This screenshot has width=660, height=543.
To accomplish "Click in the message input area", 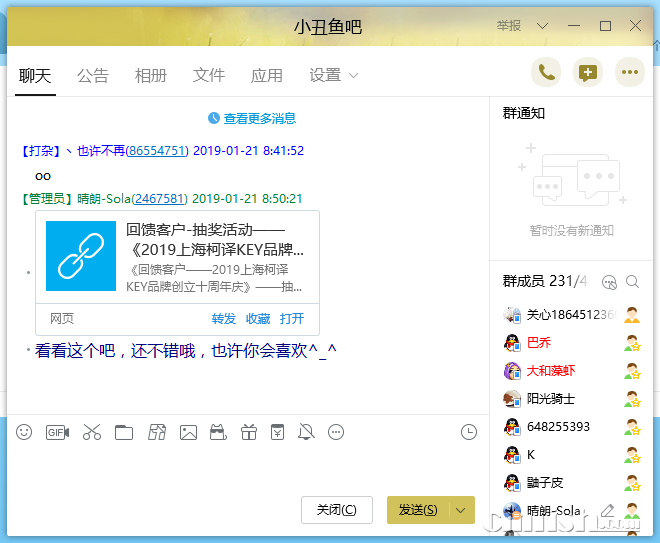I will coord(248,467).
